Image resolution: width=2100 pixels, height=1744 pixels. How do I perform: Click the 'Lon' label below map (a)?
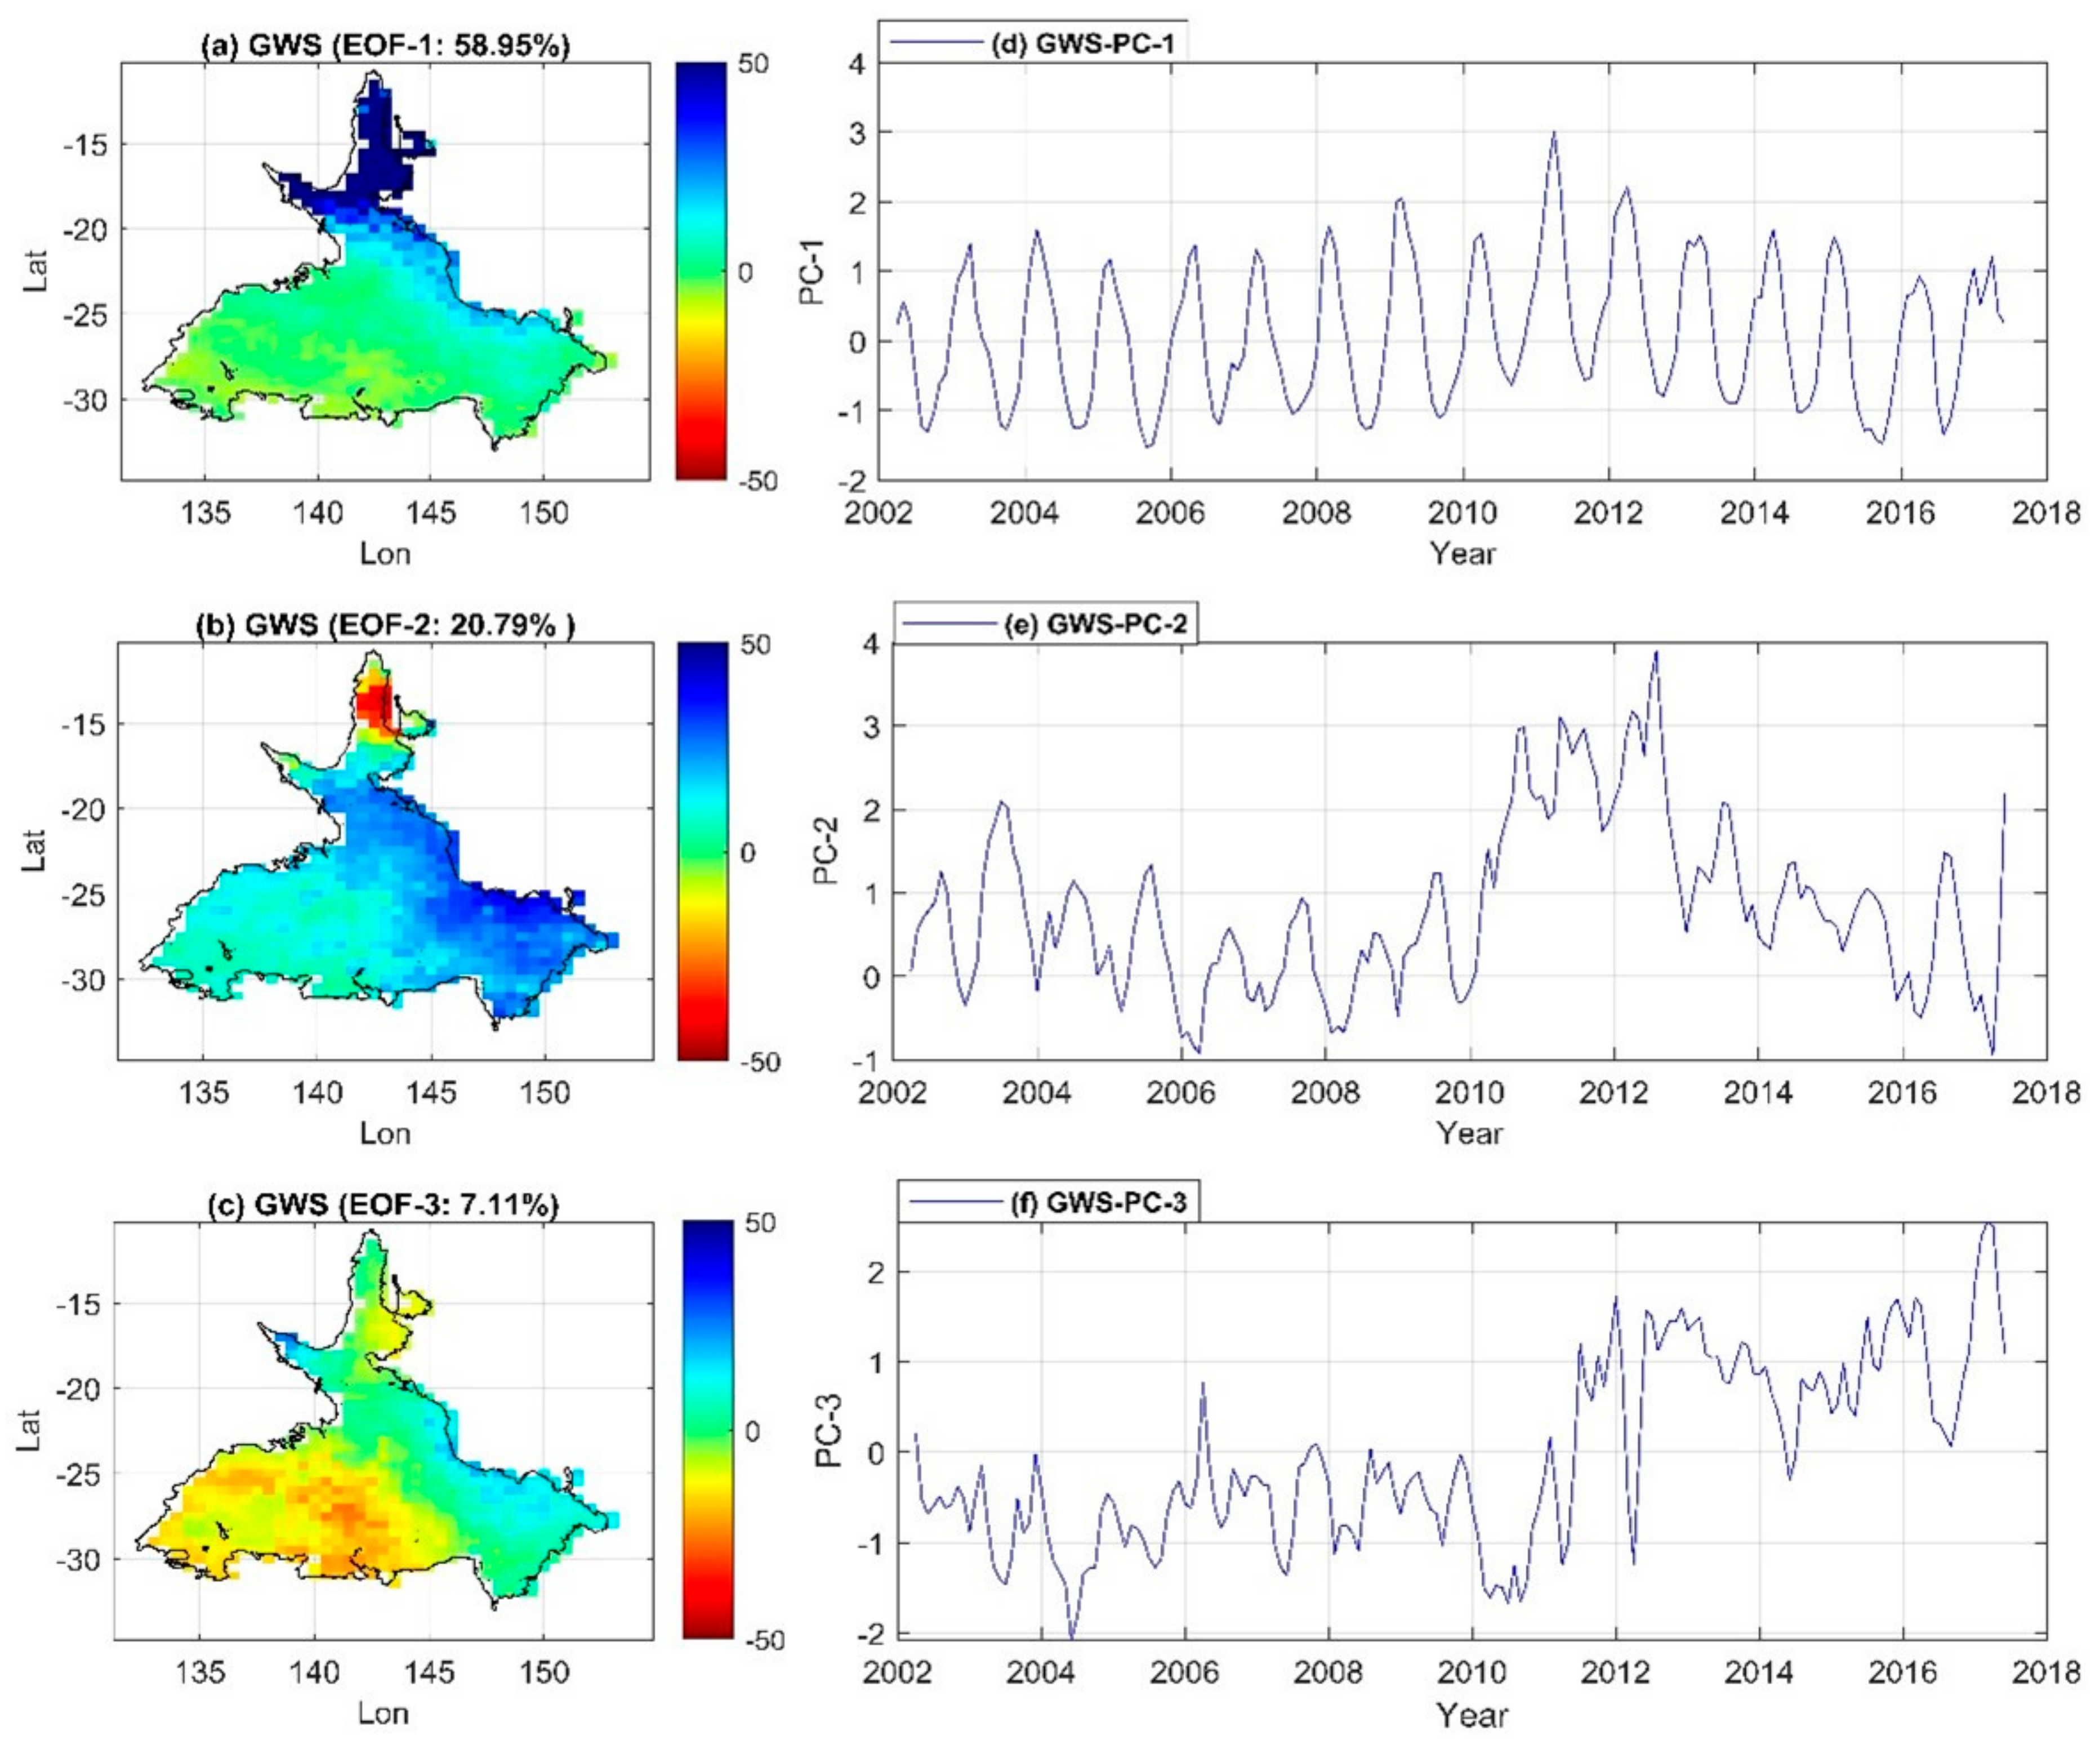point(385,553)
